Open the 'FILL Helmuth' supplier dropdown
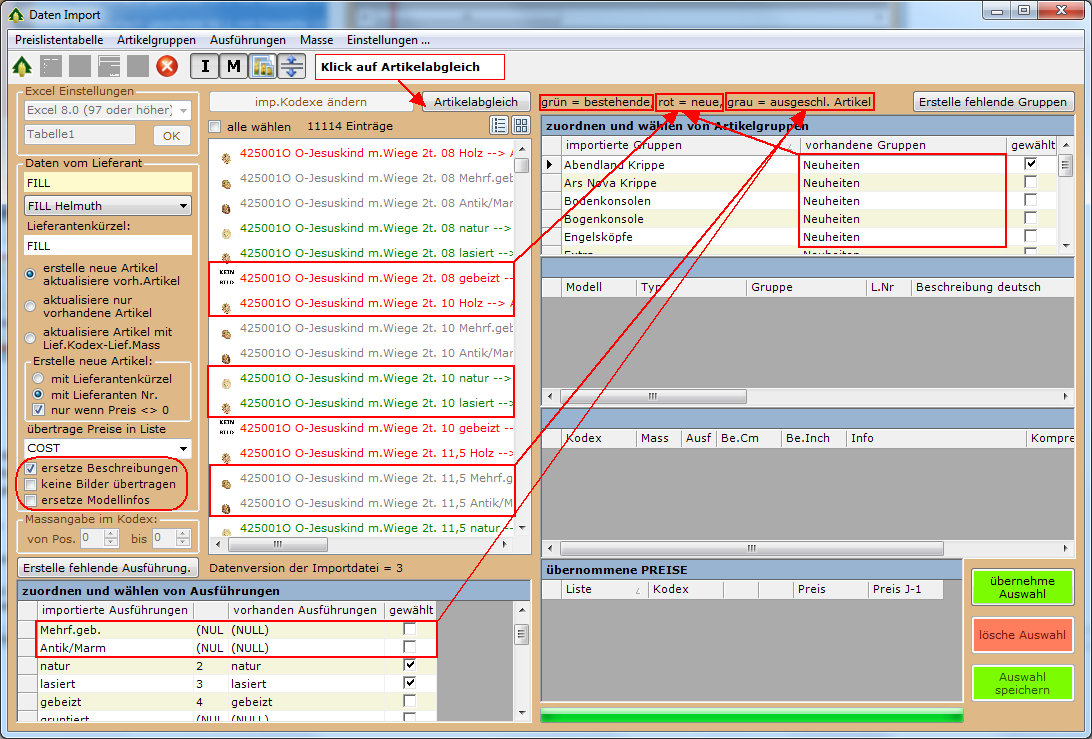This screenshot has height=739, width=1092. click(x=107, y=206)
